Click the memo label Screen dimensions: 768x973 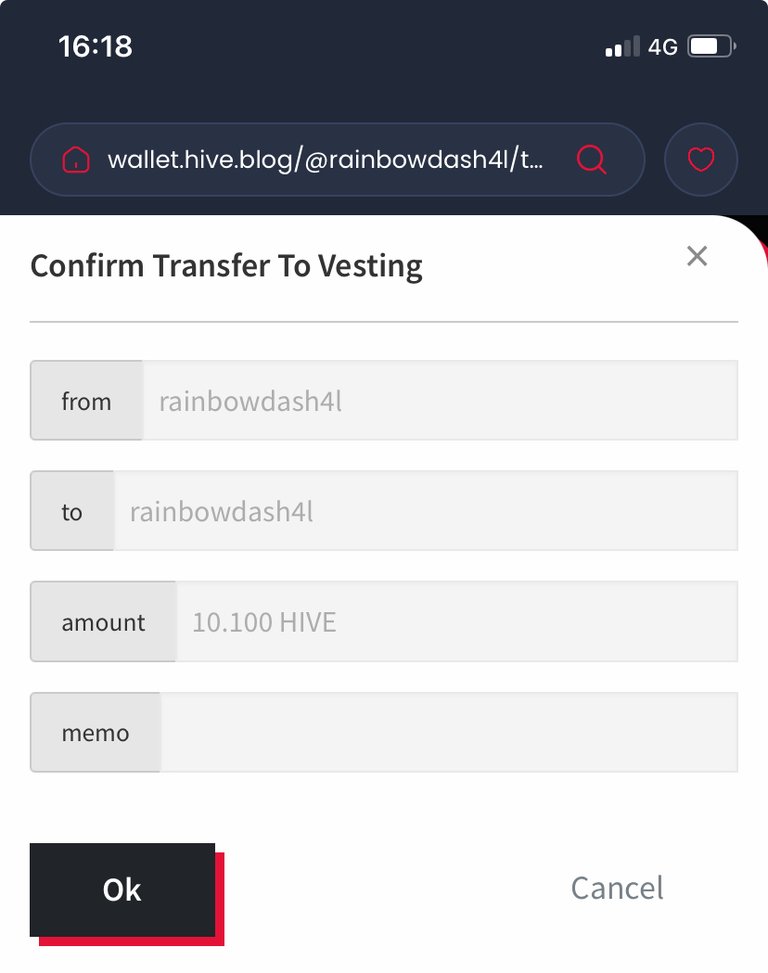pos(95,732)
